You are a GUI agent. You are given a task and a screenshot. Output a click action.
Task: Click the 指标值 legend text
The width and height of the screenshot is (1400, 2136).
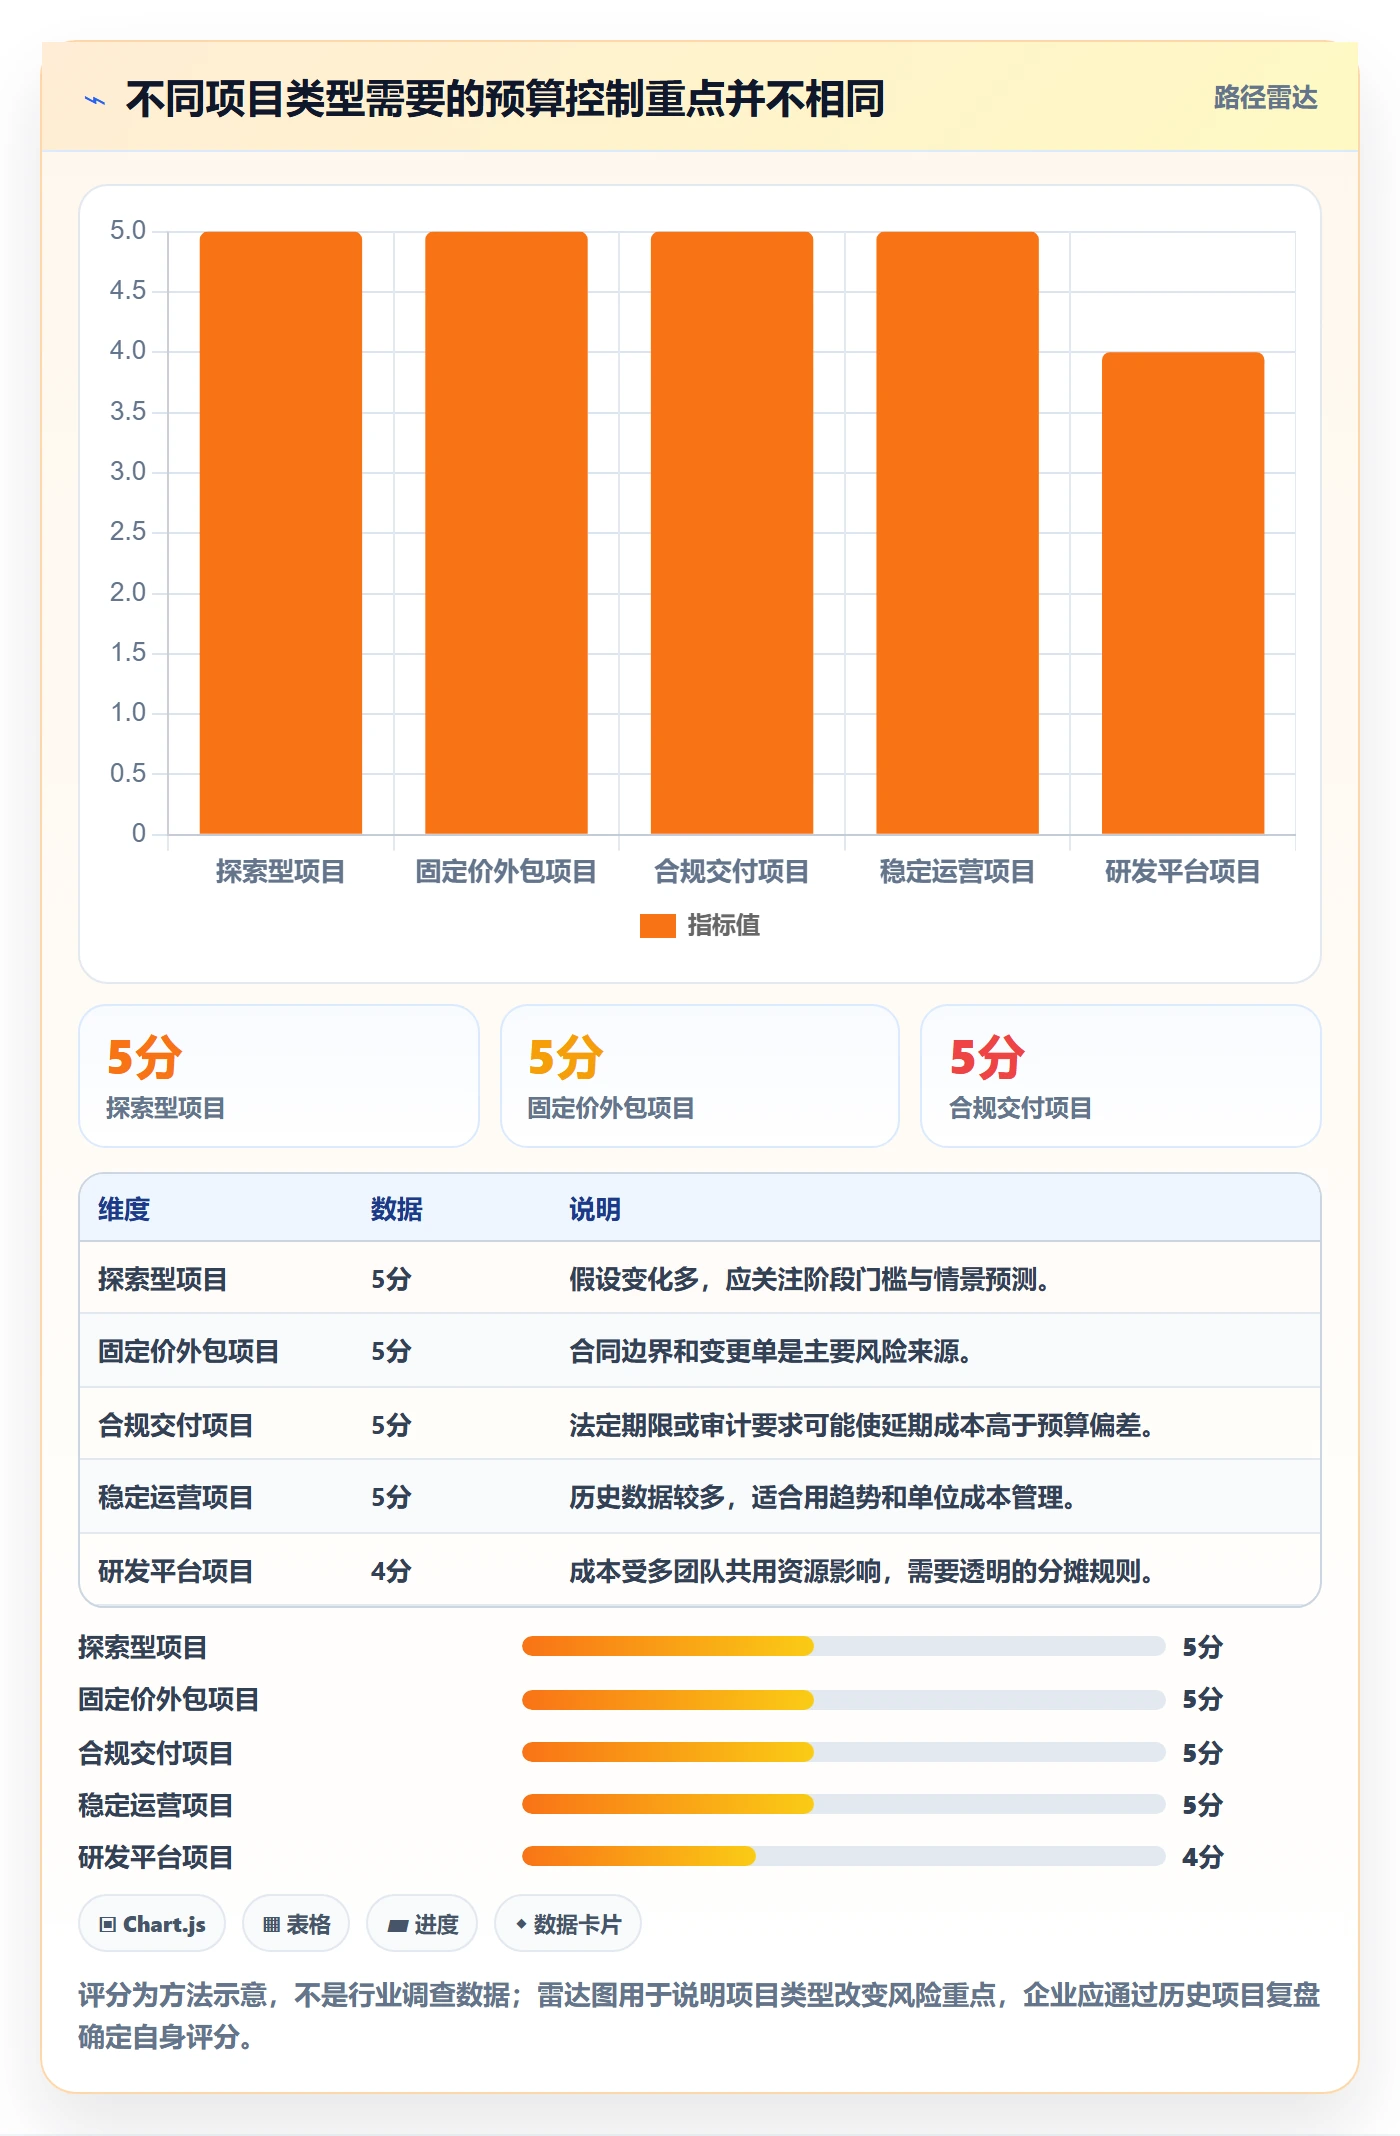[724, 926]
